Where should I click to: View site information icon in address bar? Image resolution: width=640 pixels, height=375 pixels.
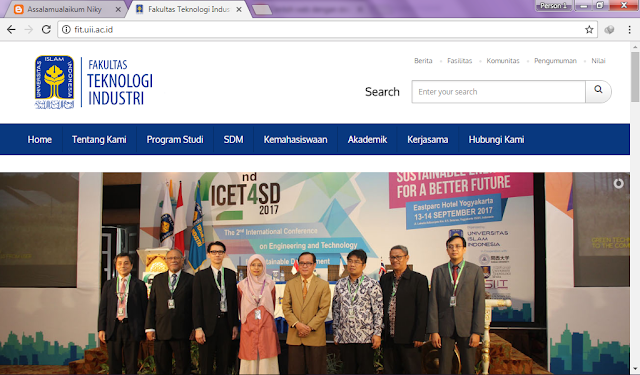[66, 30]
